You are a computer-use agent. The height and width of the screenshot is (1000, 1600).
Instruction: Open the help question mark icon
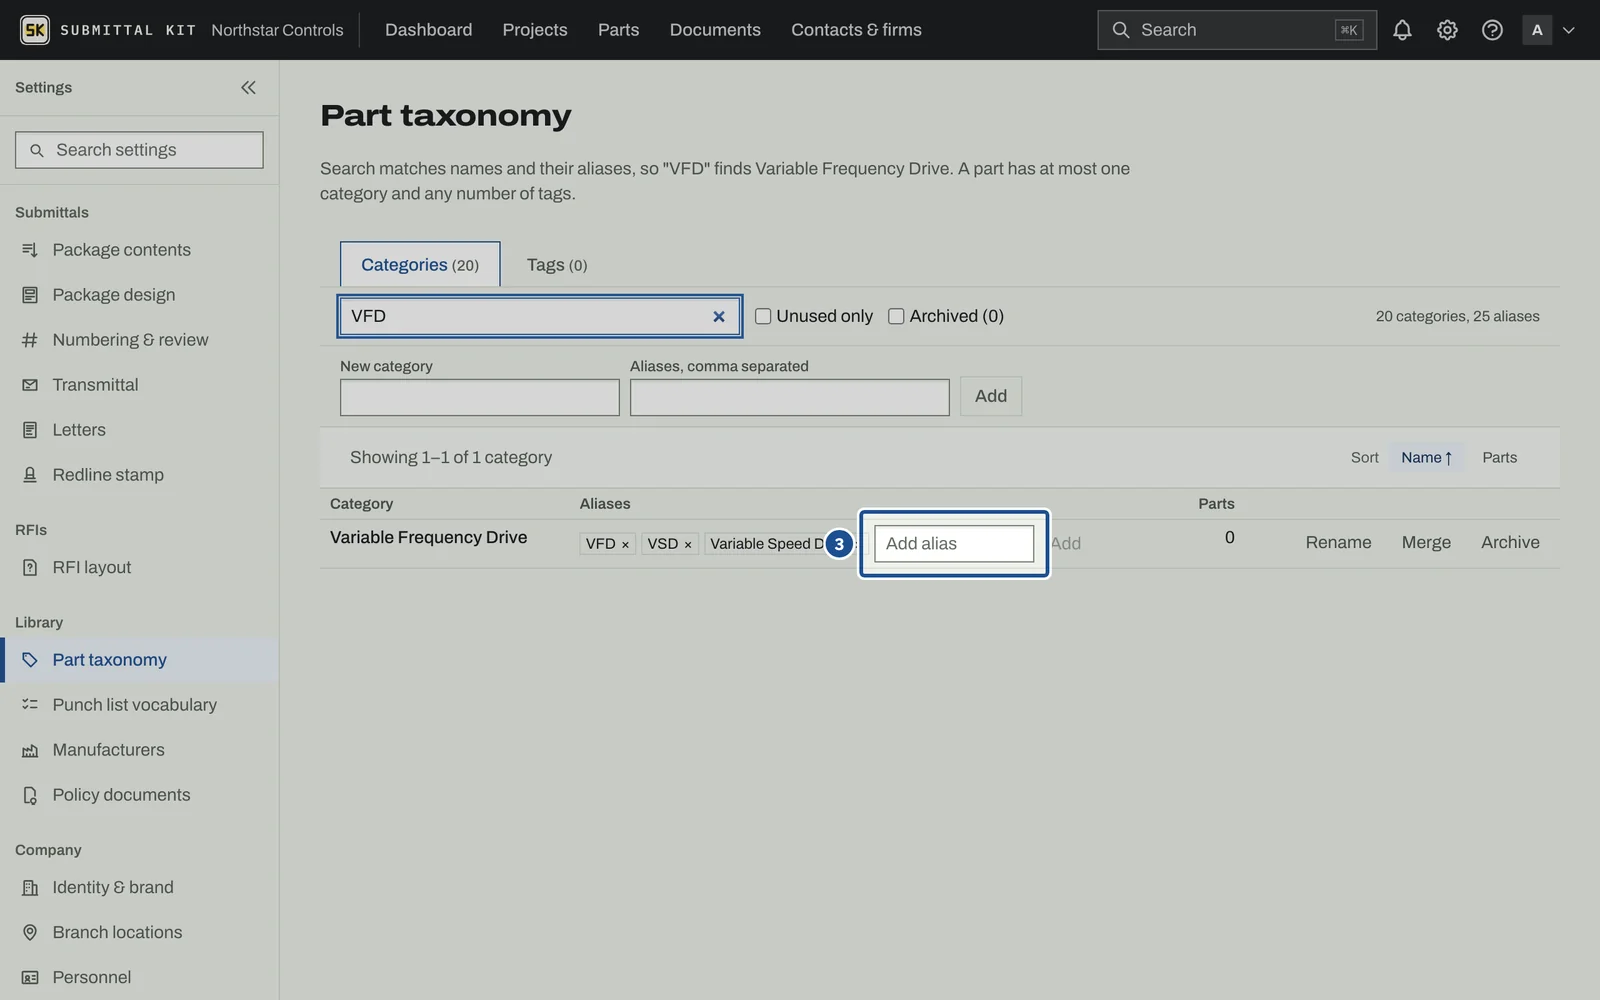[x=1492, y=30]
